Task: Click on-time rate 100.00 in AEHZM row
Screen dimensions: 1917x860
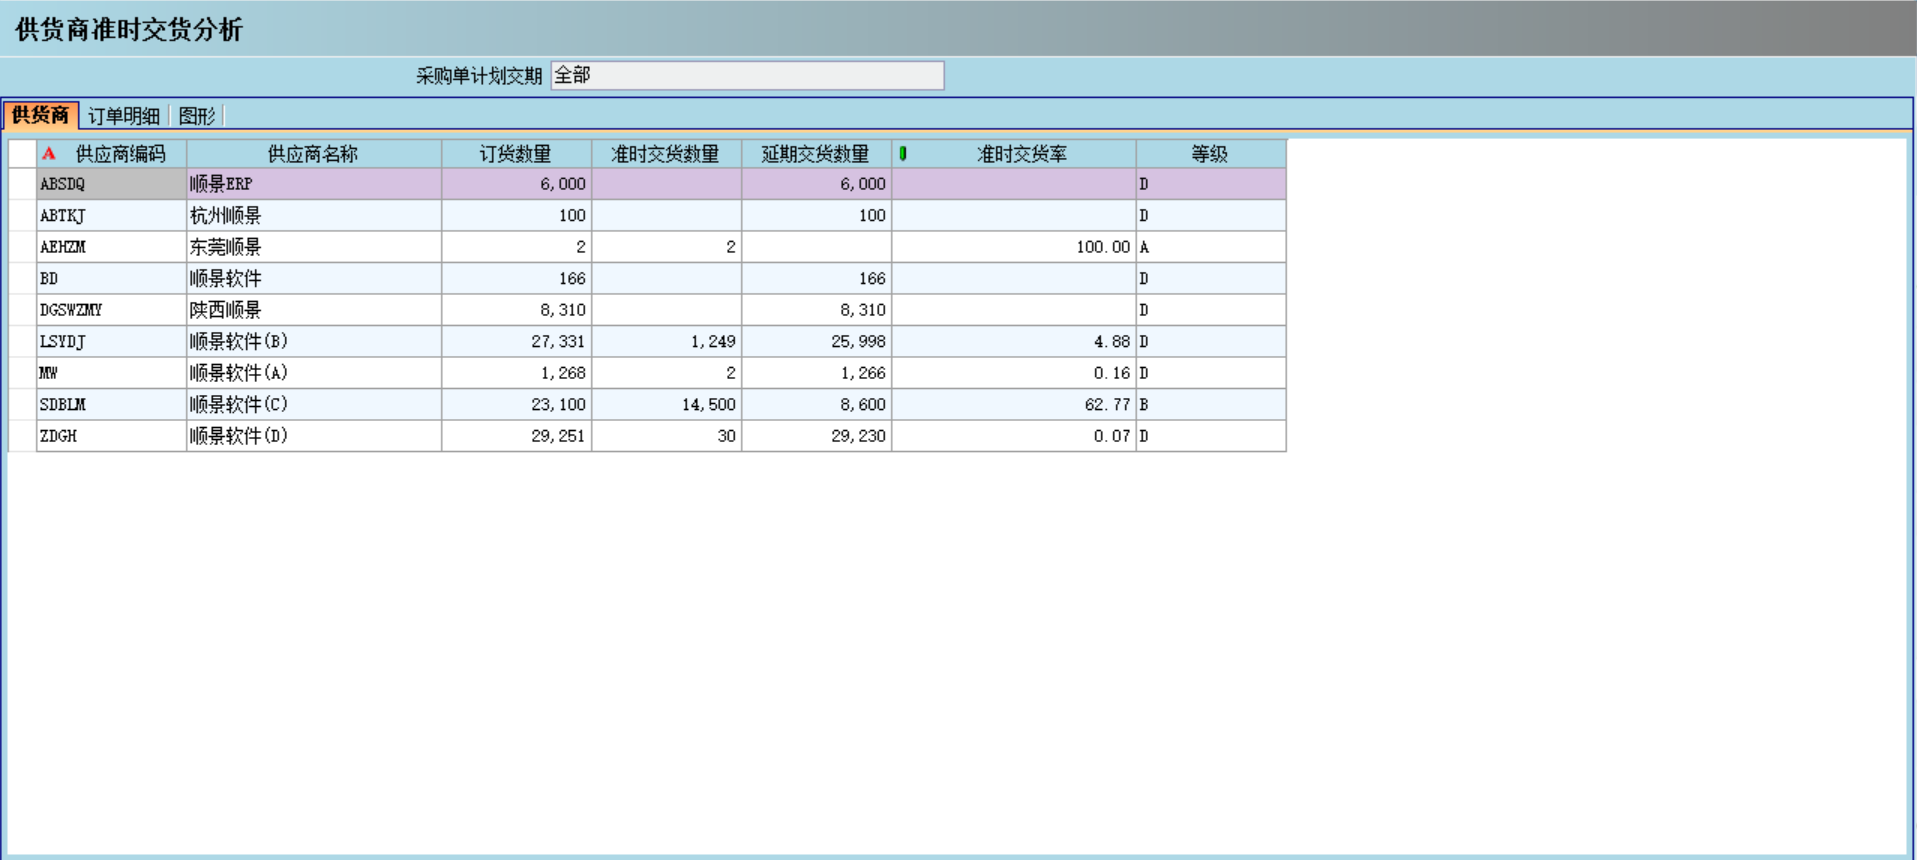Action: click(x=1014, y=247)
